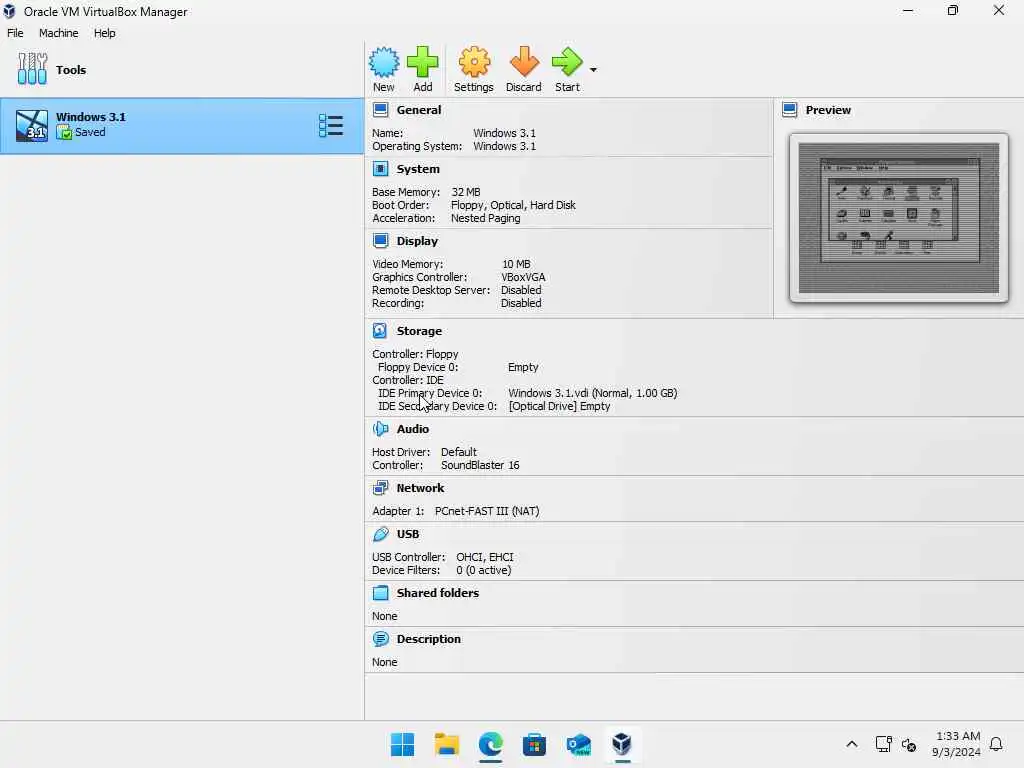Click the General section icon
The height and width of the screenshot is (768, 1024).
pos(381,110)
